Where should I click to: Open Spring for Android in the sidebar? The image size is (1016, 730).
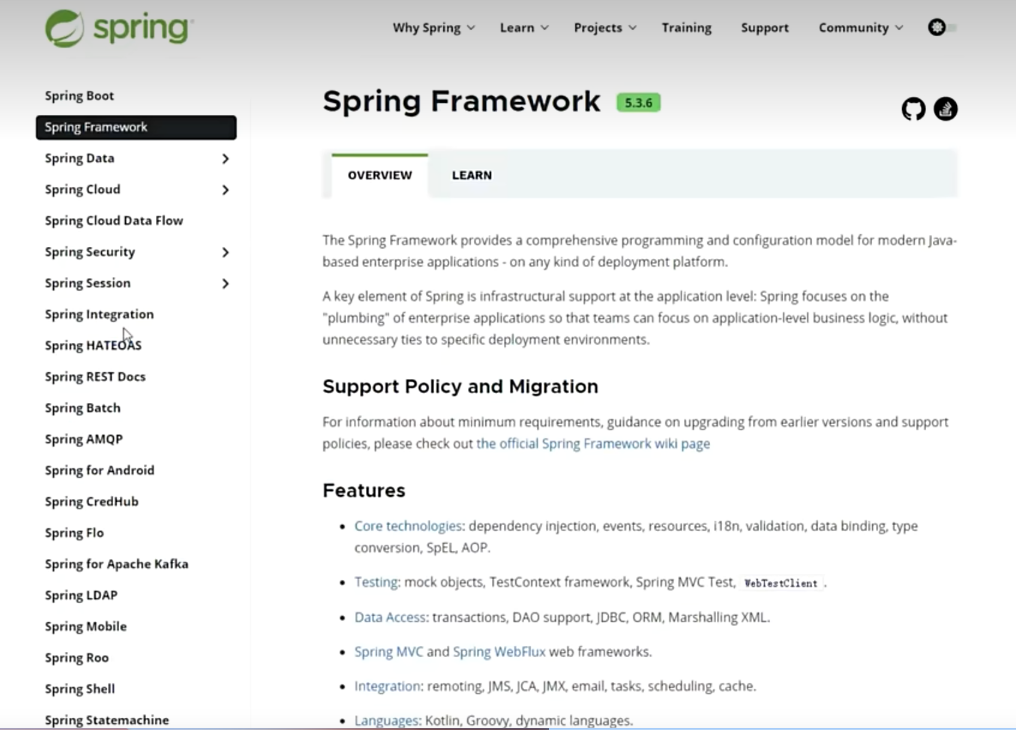pyautogui.click(x=99, y=470)
